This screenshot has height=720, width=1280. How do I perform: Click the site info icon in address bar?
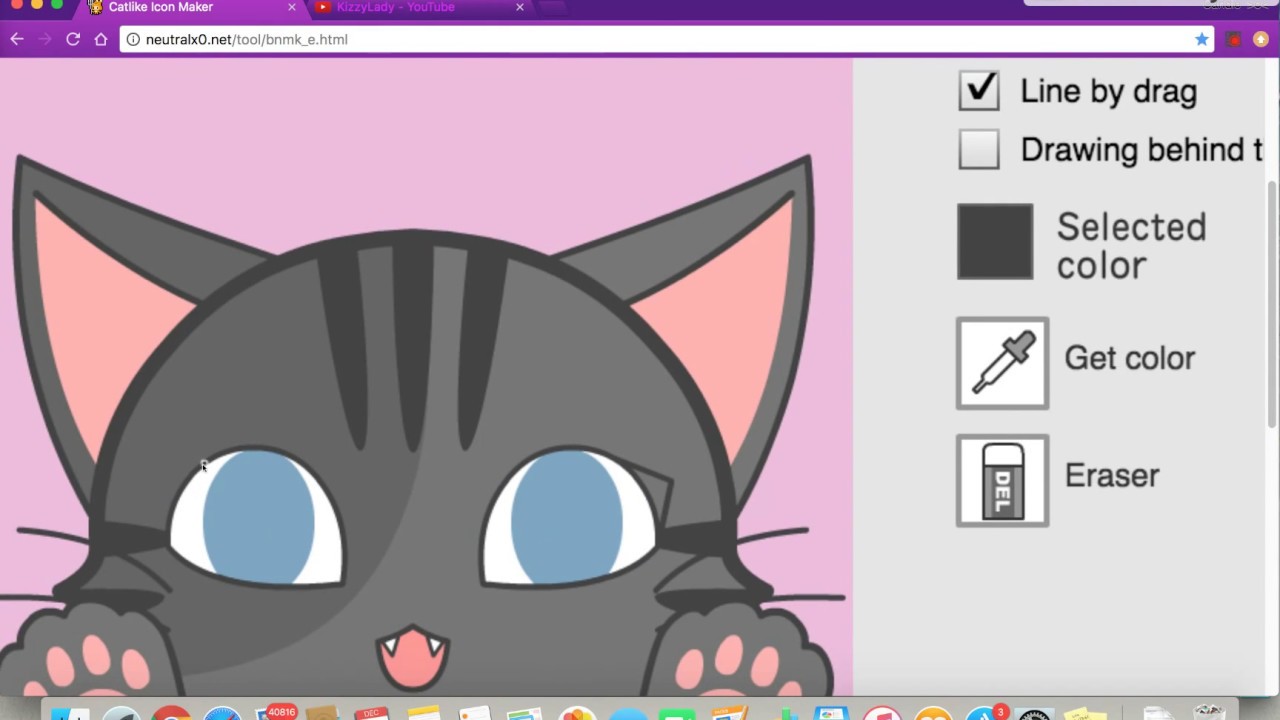point(133,40)
